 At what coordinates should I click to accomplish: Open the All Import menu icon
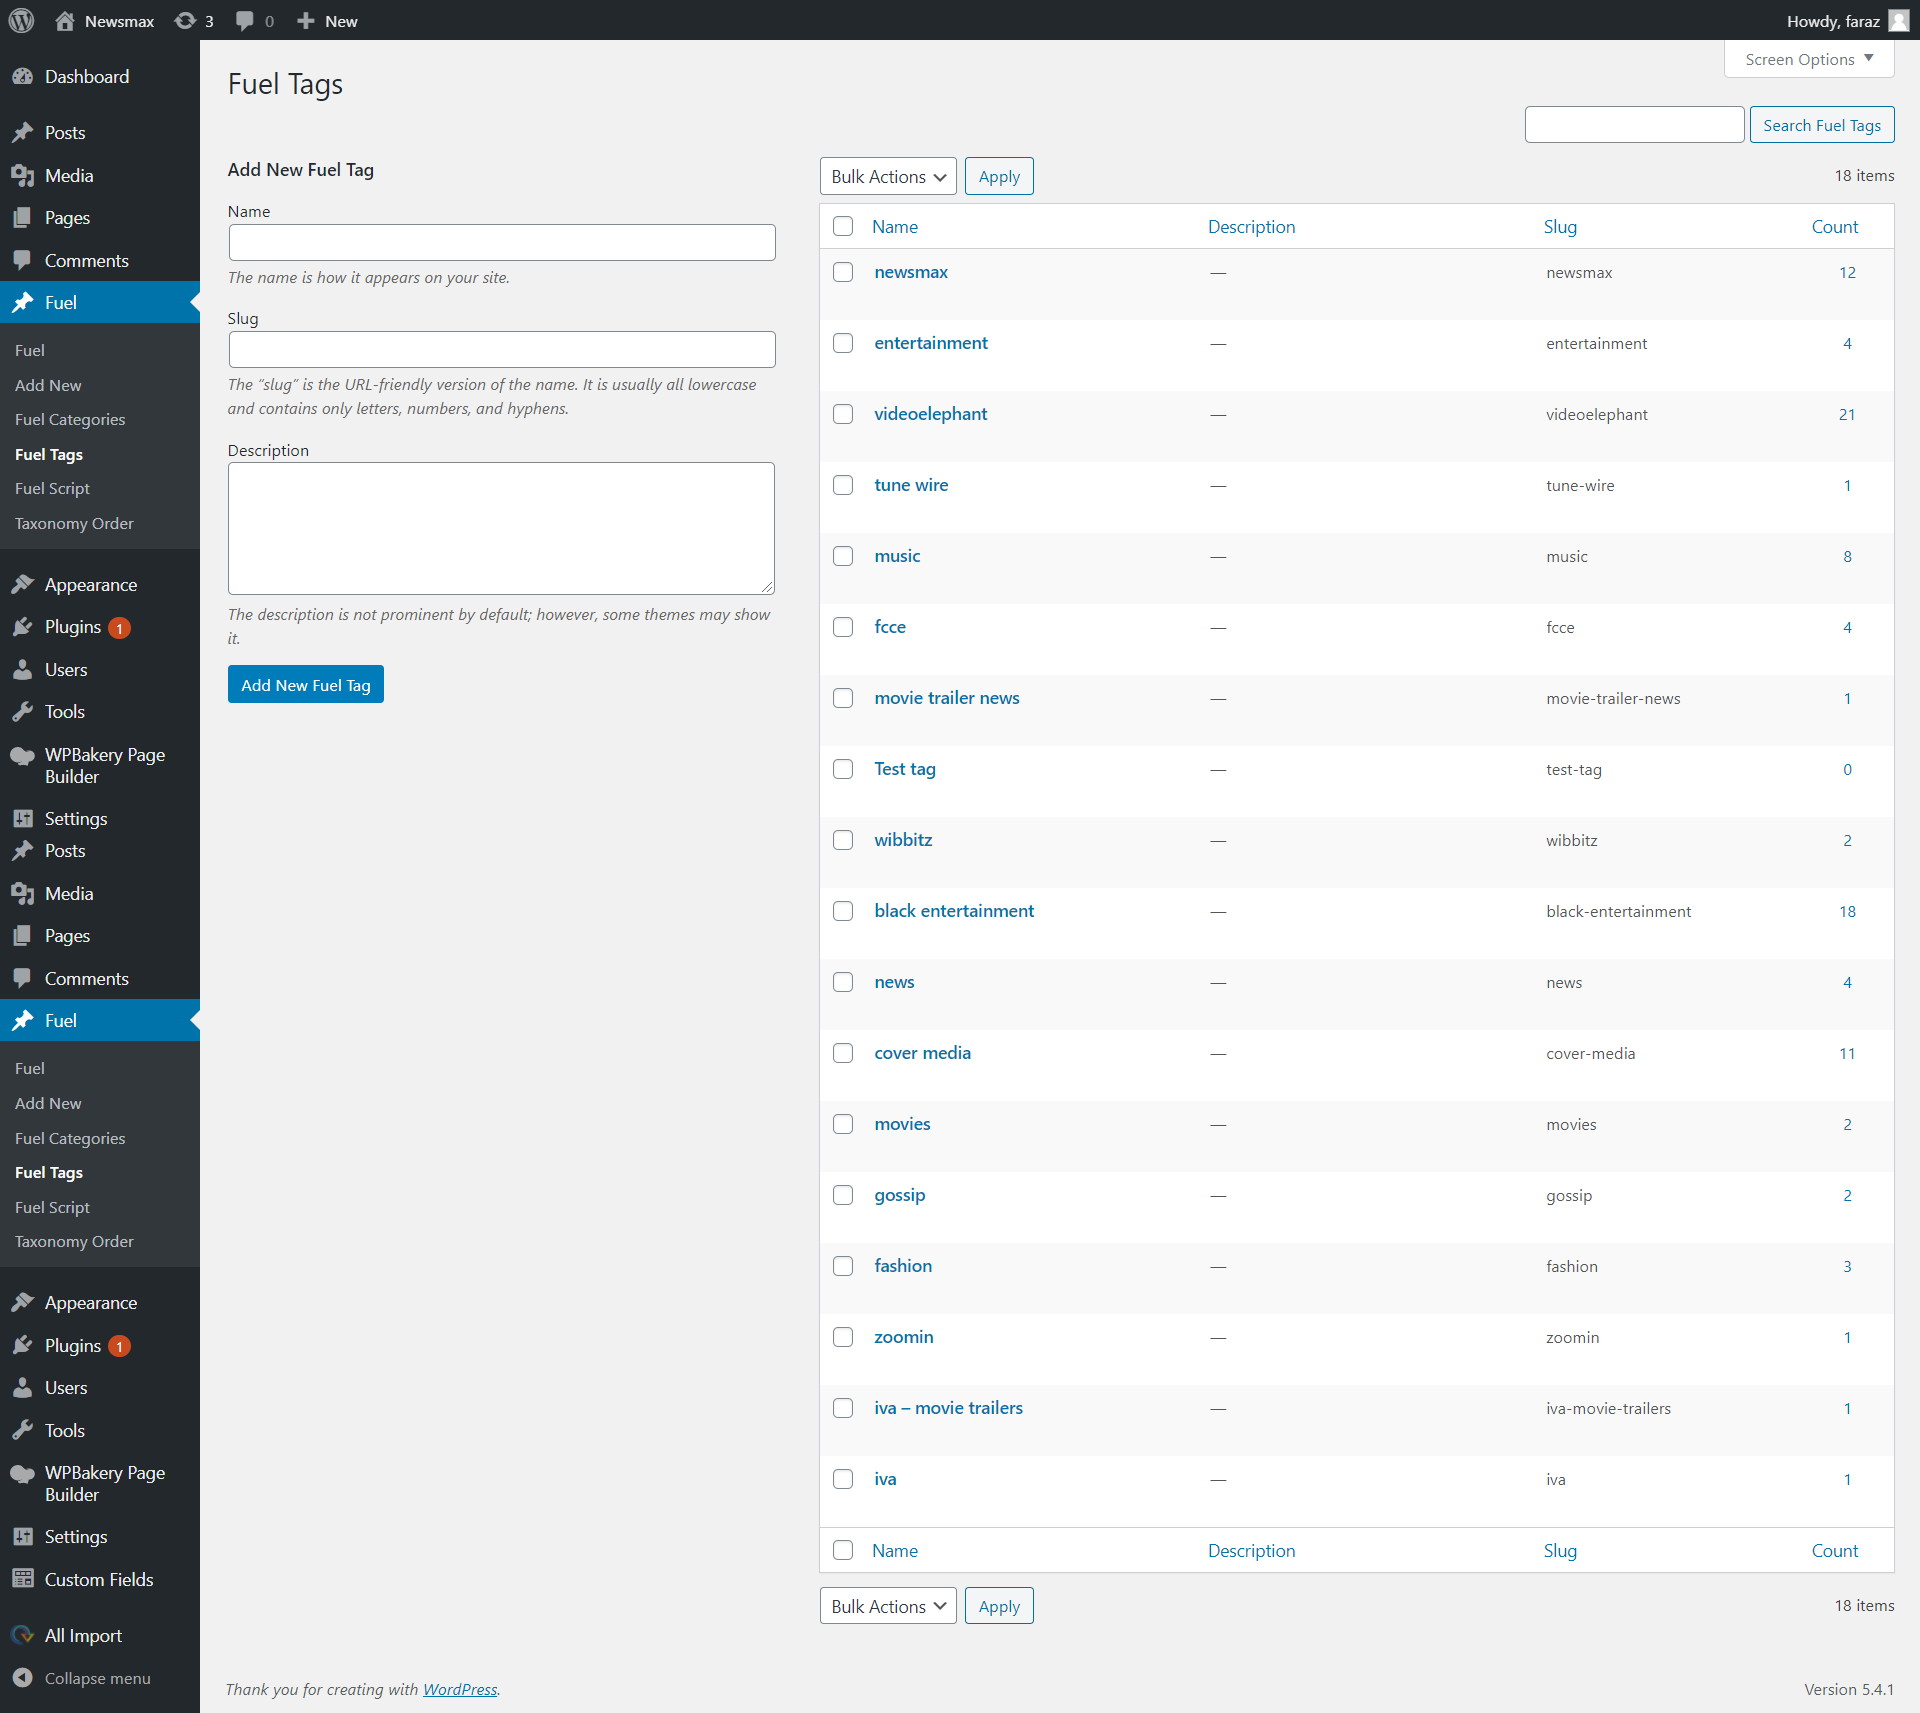[x=22, y=1635]
